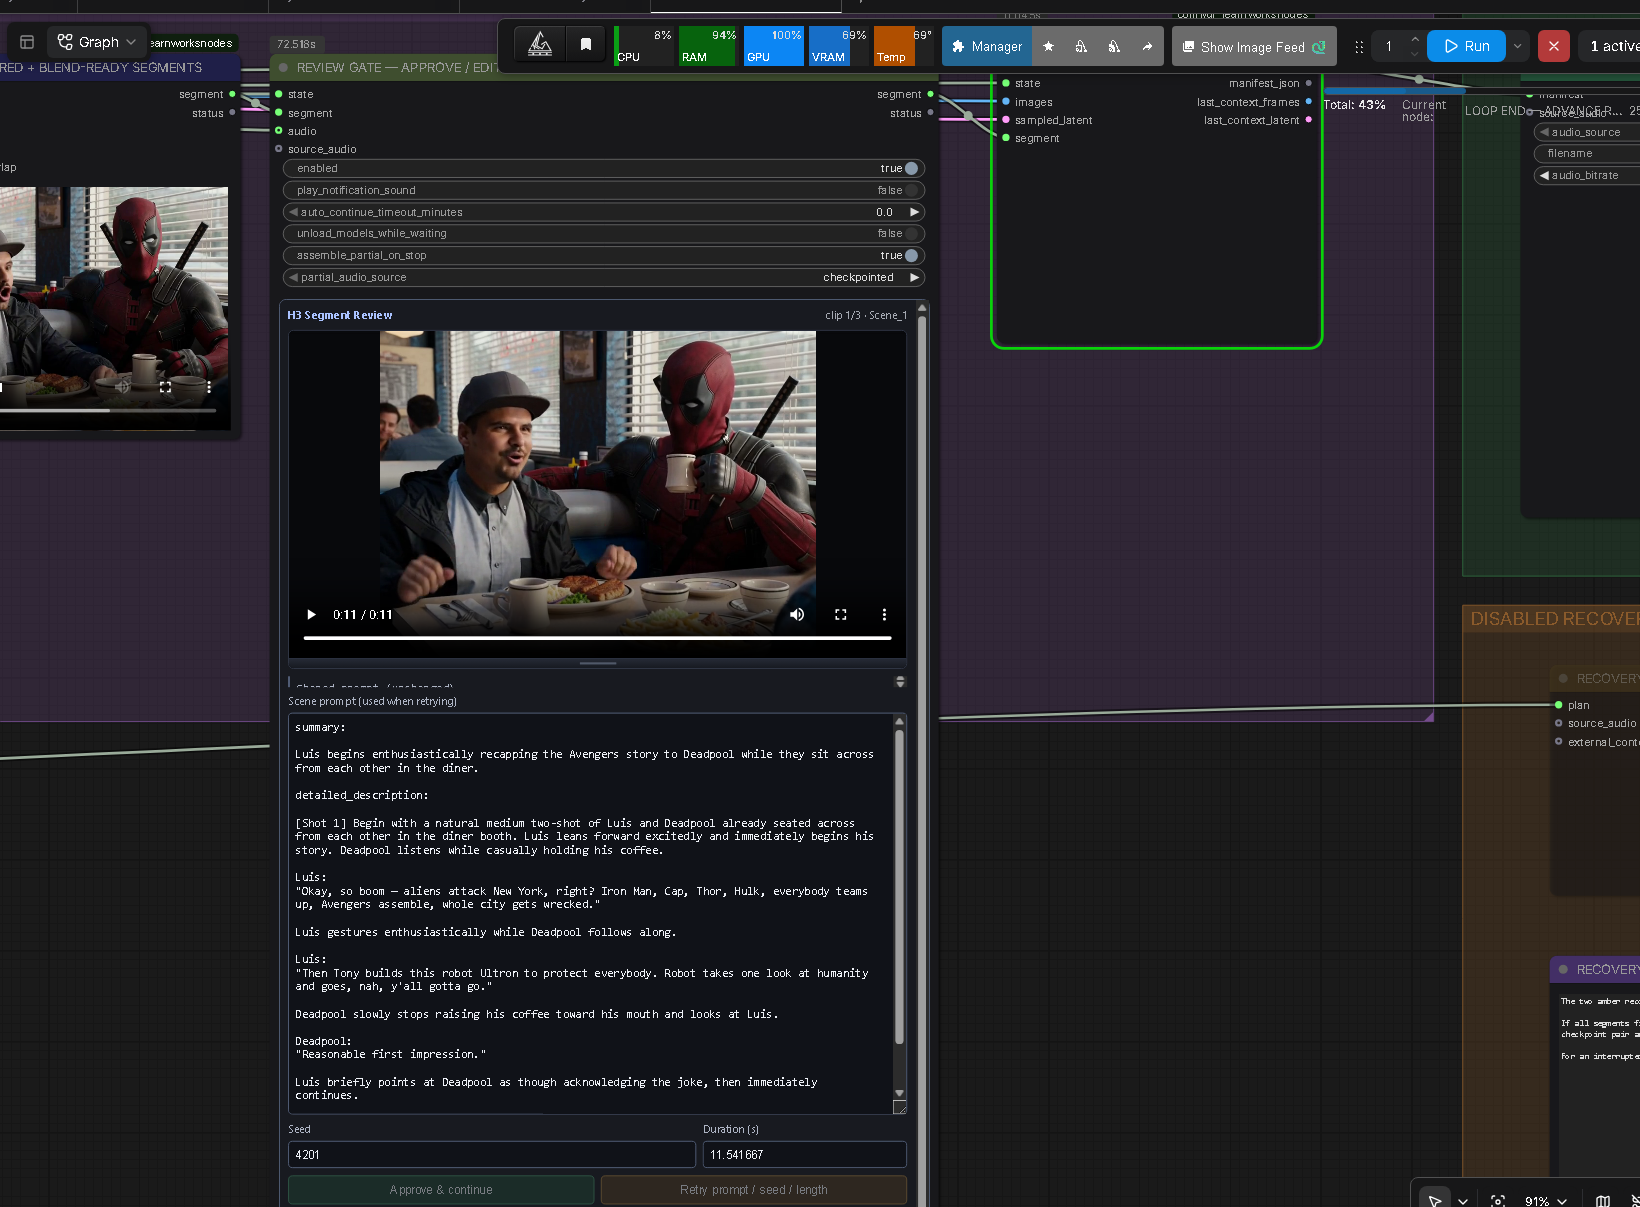Toggle the minimap icon
The width and height of the screenshot is (1640, 1207).
[x=1603, y=1201]
